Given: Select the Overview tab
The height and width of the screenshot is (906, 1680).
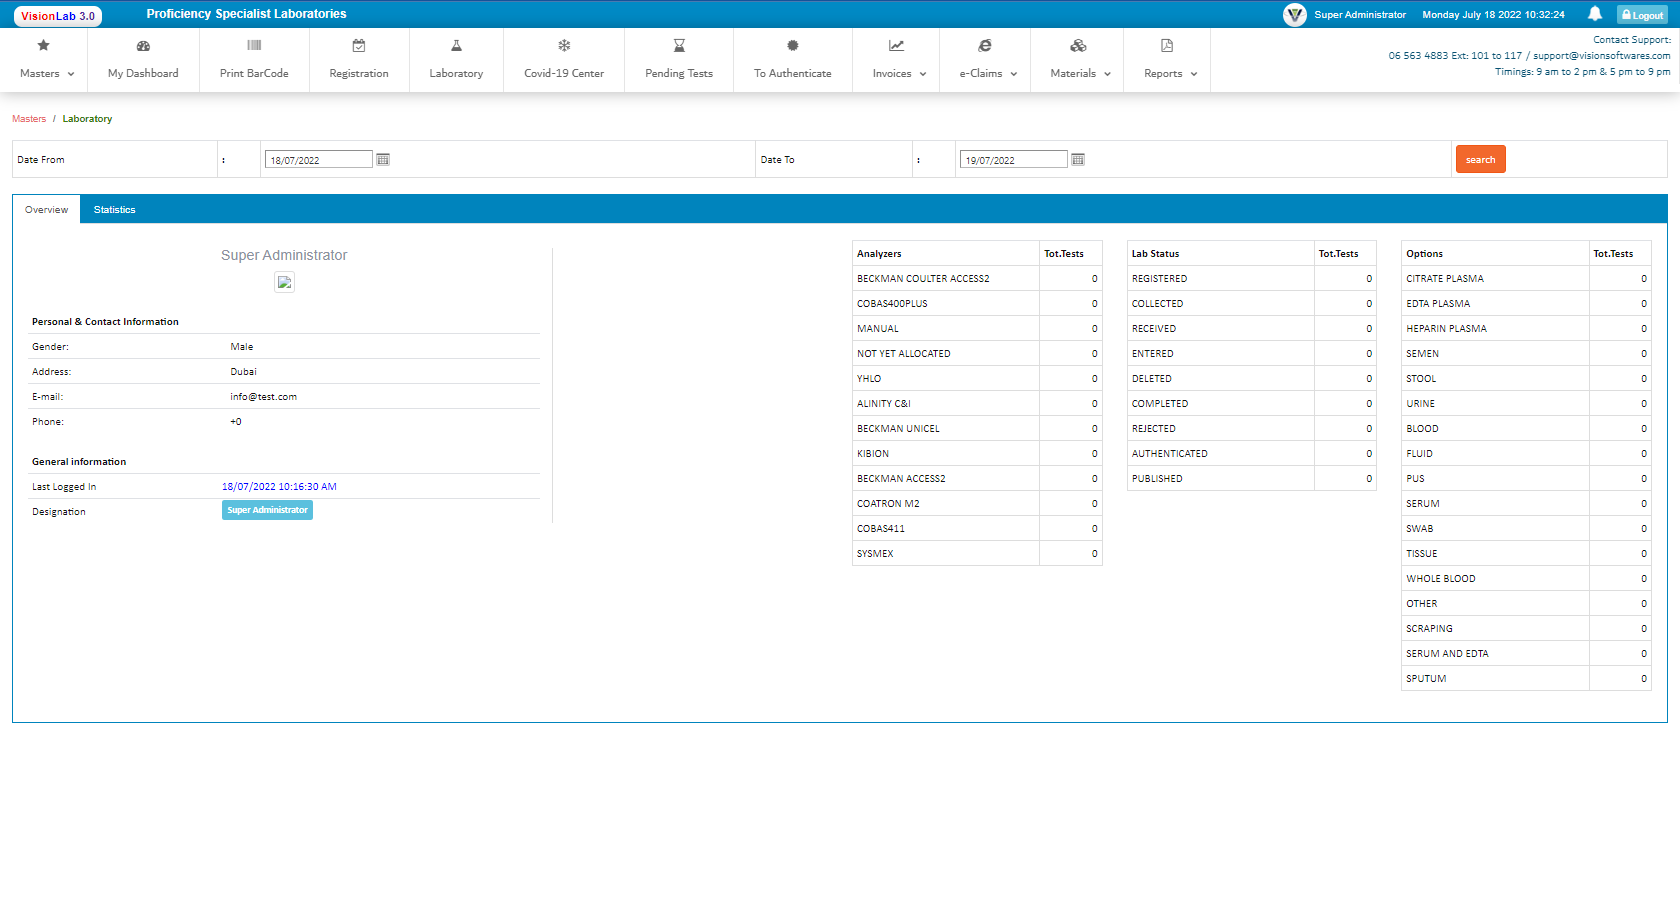Looking at the screenshot, I should tap(46, 209).
